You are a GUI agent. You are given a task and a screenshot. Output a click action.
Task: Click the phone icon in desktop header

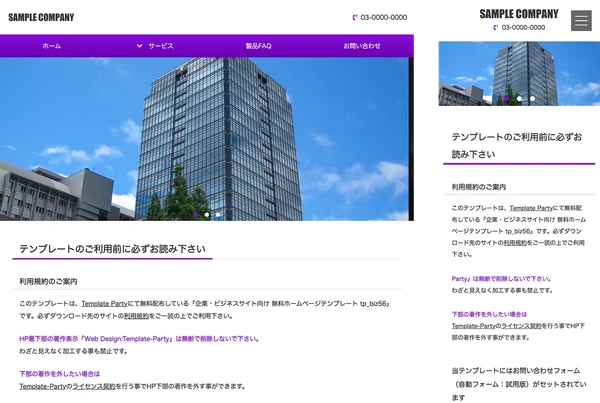[355, 17]
